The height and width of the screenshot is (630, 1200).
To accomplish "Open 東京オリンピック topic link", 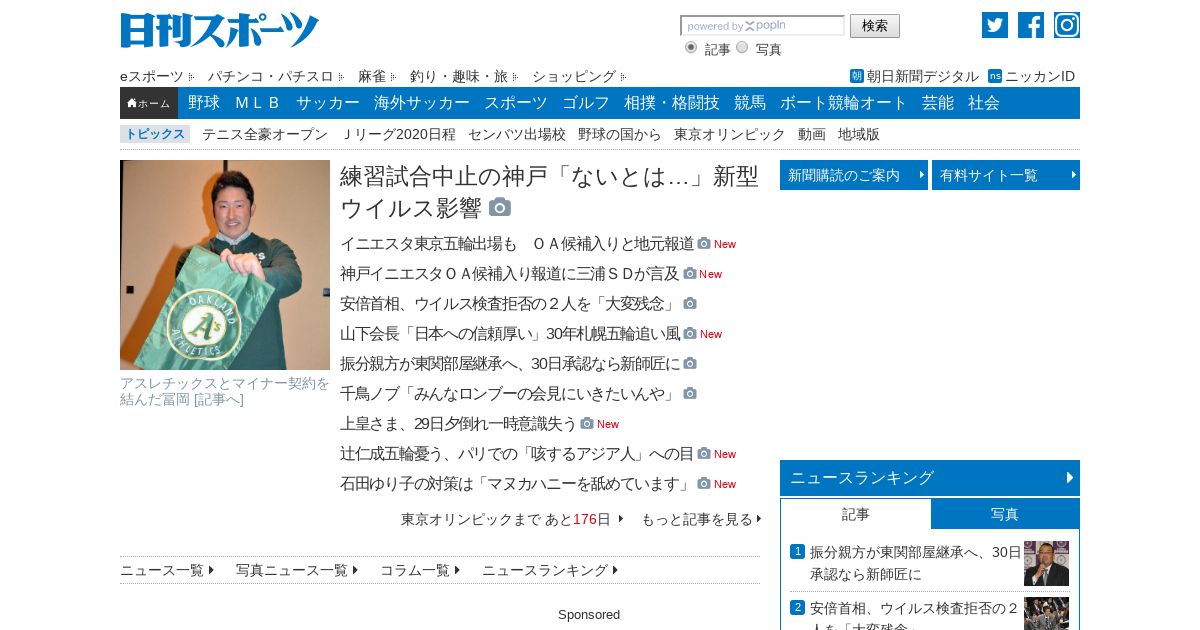I will coord(730,134).
